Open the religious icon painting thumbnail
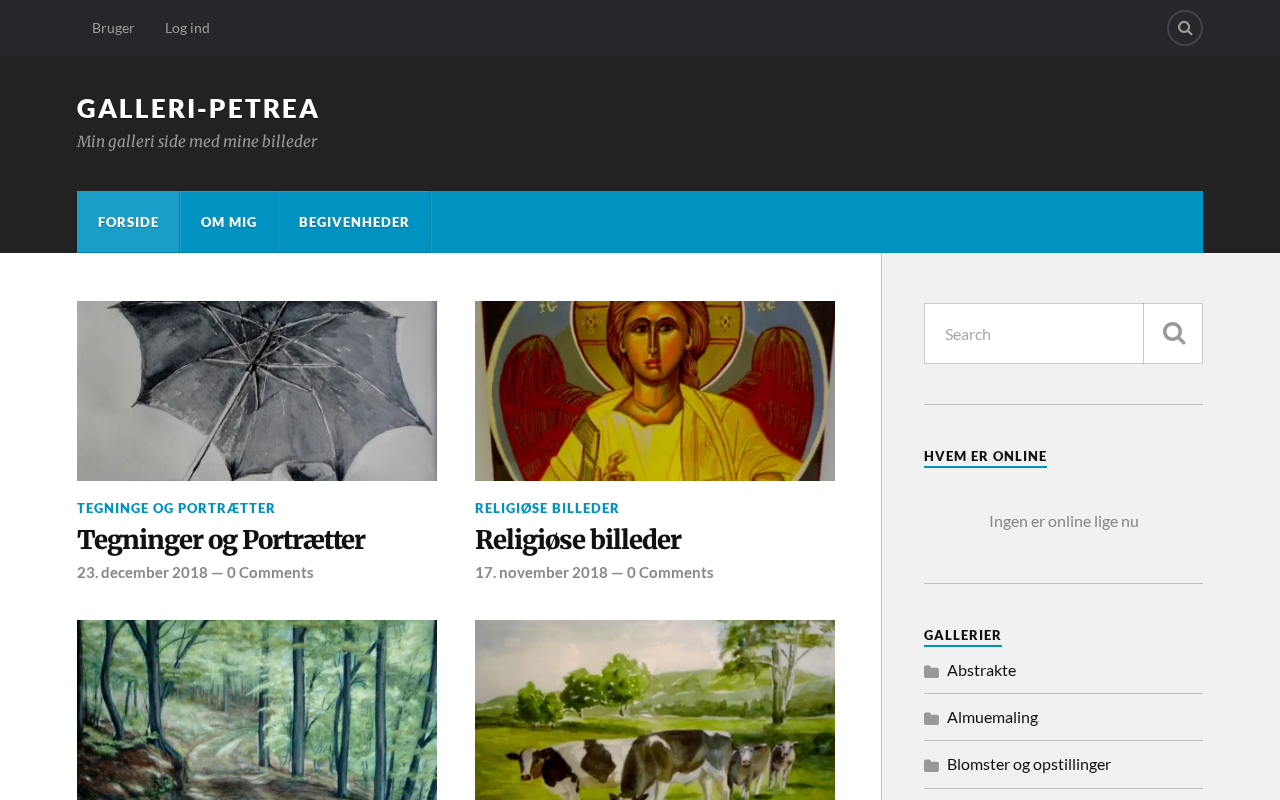The image size is (1280, 800). pos(655,391)
